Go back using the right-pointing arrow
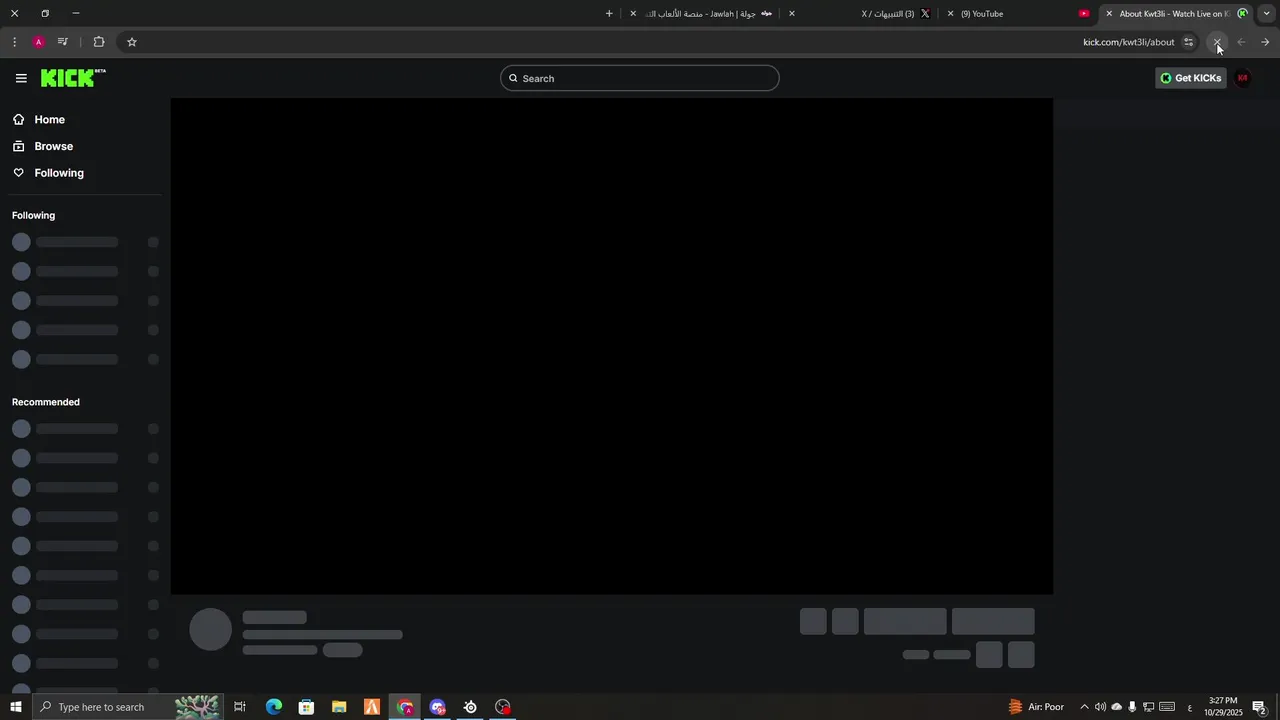The height and width of the screenshot is (720, 1280). point(1265,42)
